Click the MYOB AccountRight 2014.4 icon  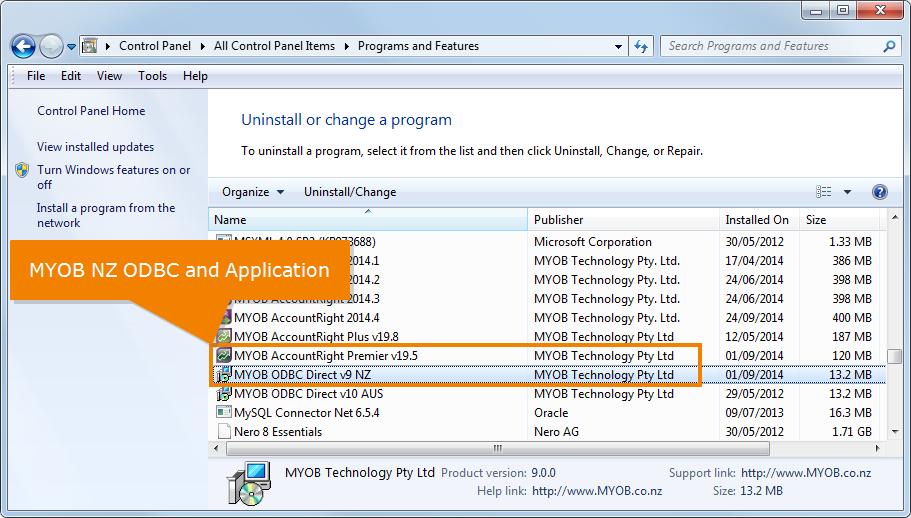(224, 318)
